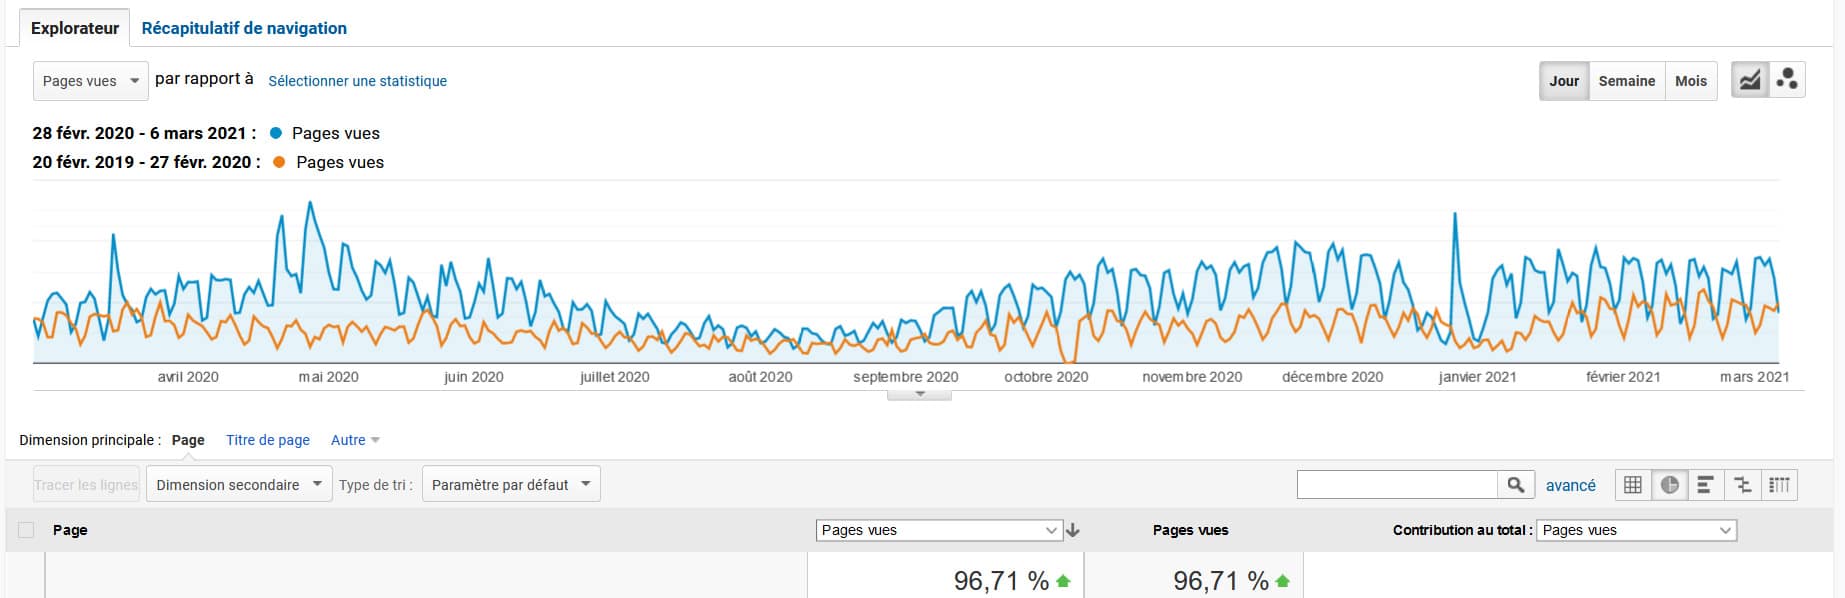Set graph granularity to Mois

pyautogui.click(x=1691, y=81)
